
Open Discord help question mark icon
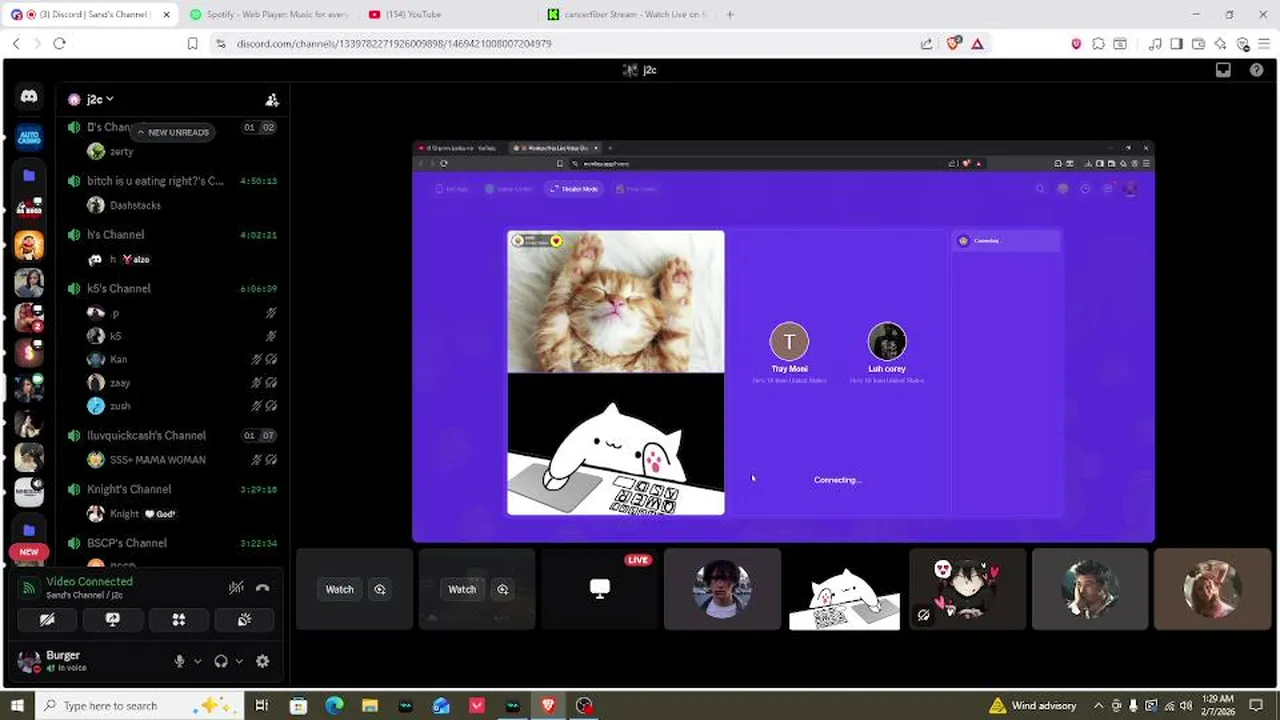click(x=1257, y=70)
